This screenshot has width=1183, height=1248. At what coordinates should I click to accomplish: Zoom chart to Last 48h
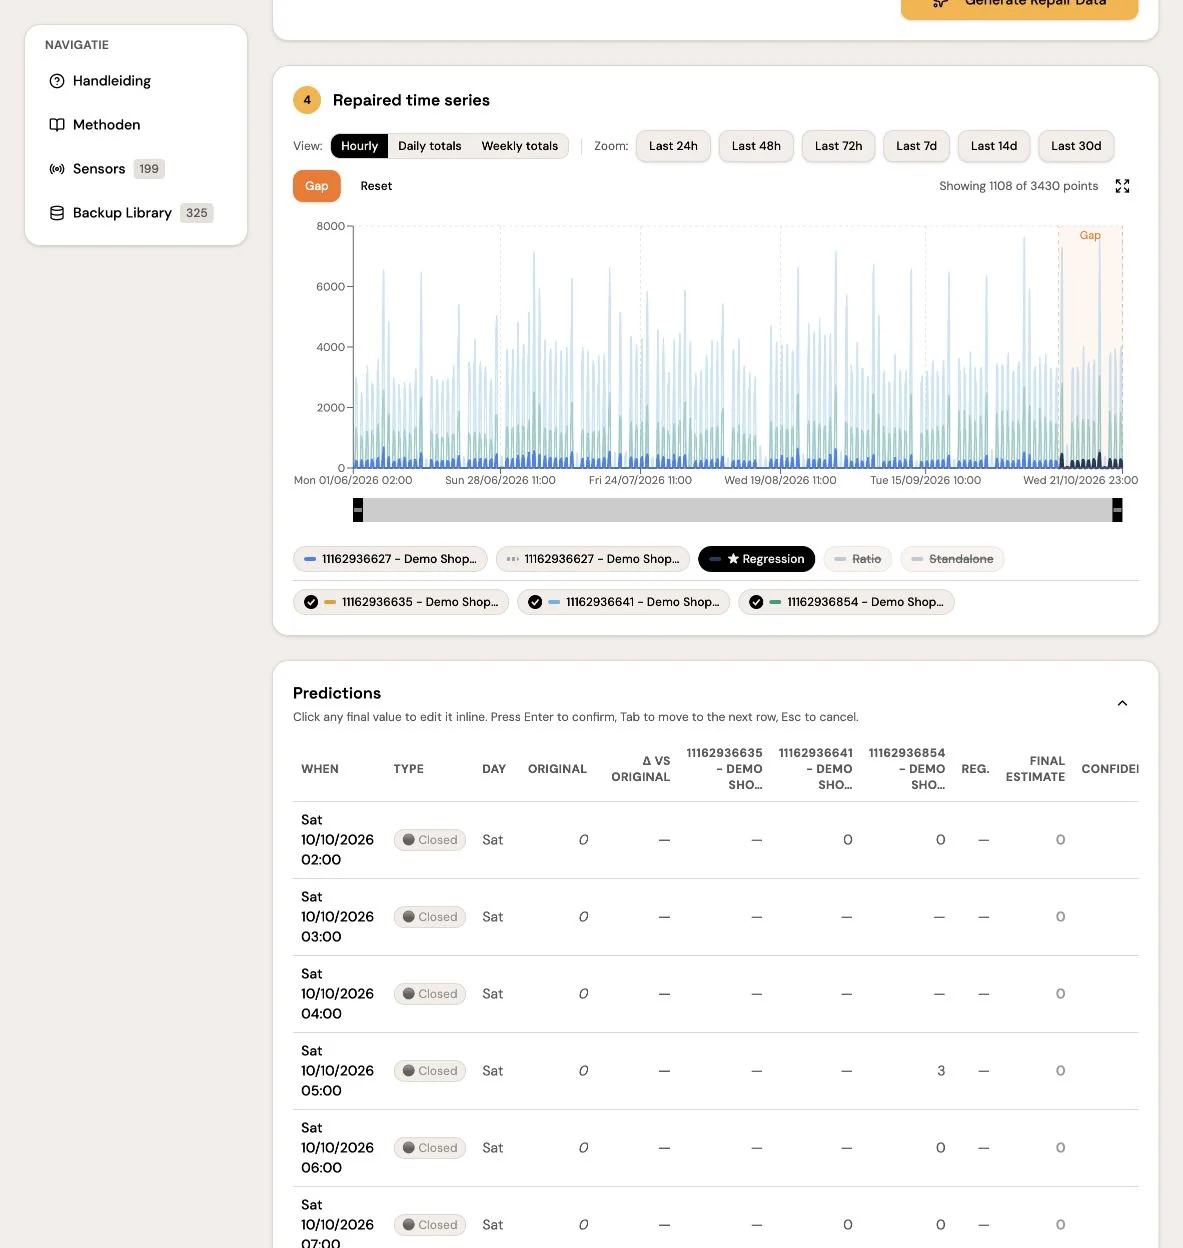click(756, 146)
